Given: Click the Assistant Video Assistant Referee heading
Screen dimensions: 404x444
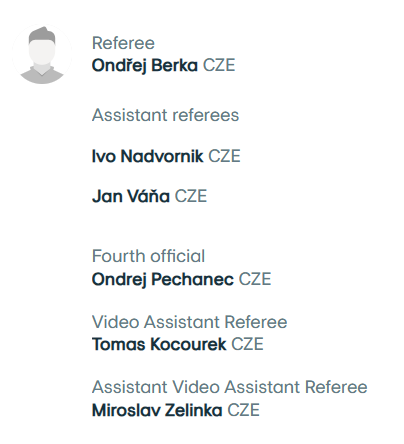Looking at the screenshot, I should click(x=230, y=387).
